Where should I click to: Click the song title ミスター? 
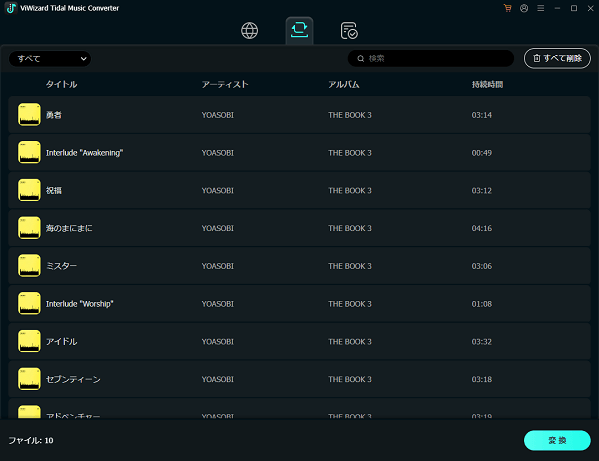point(62,266)
